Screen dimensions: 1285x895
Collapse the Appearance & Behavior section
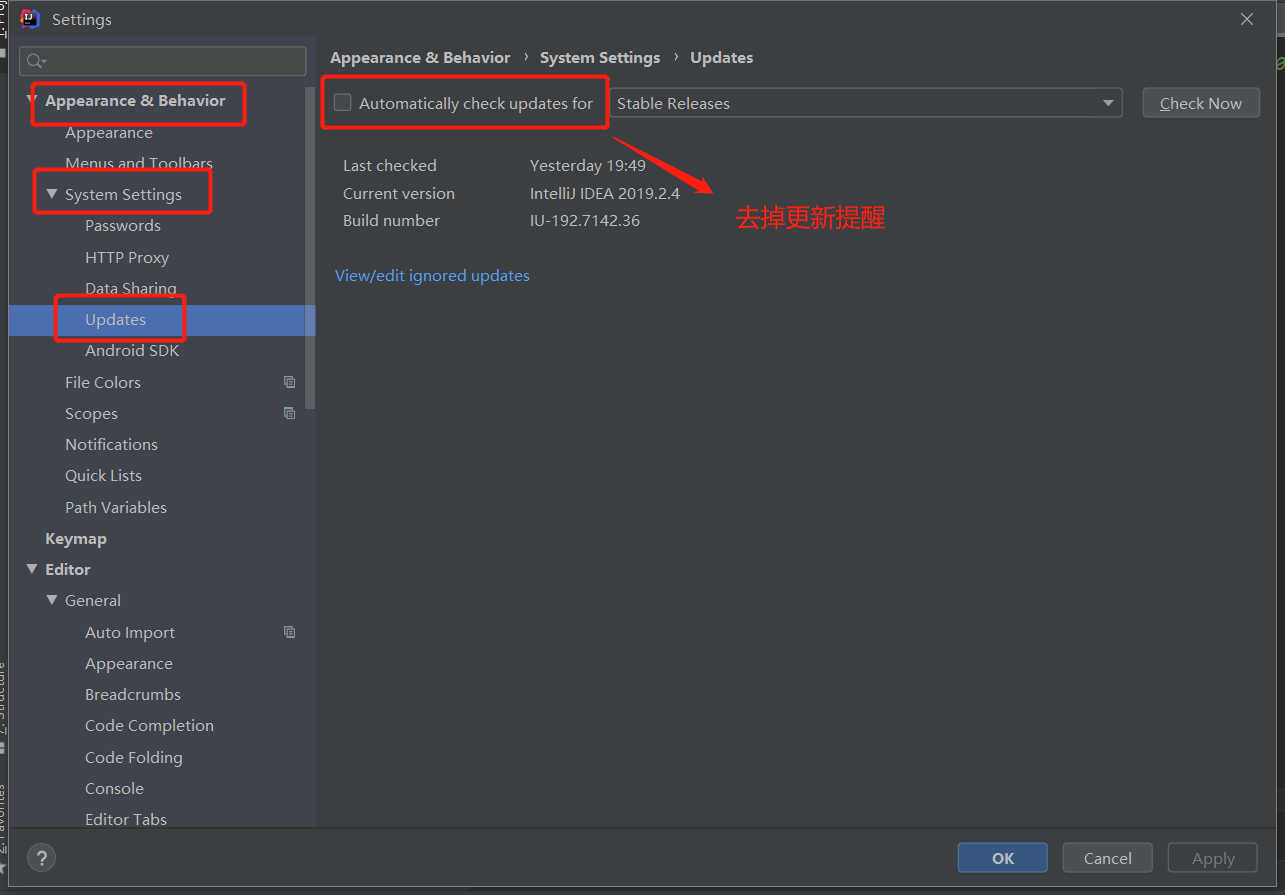pyautogui.click(x=32, y=100)
